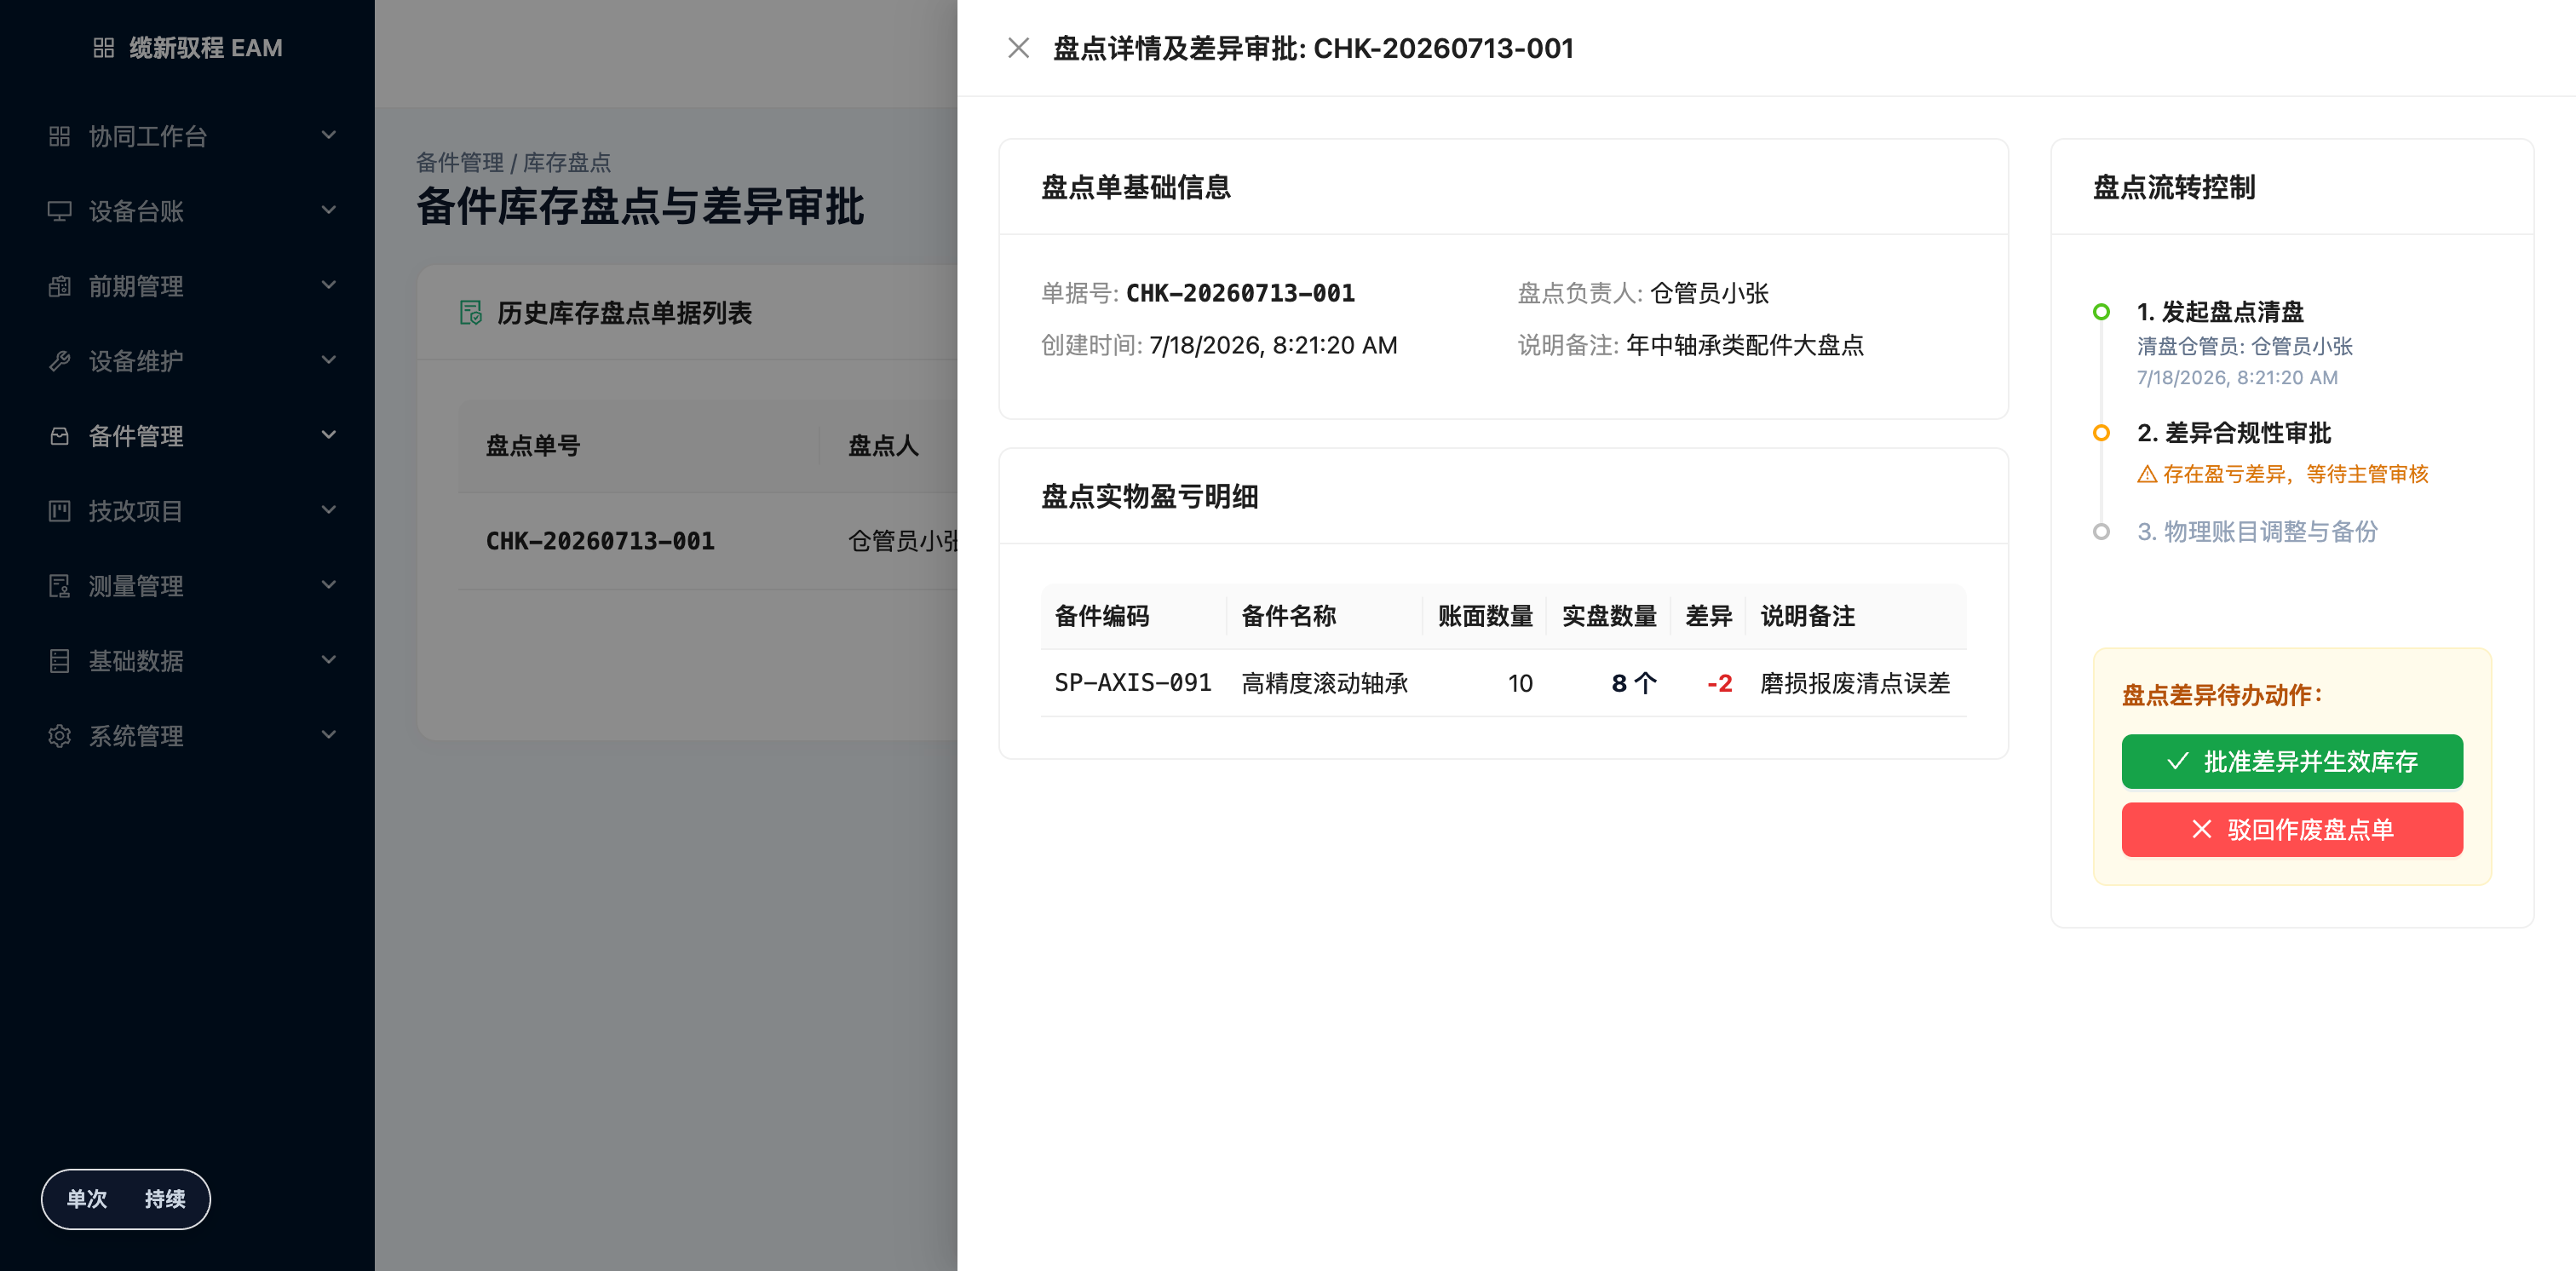2576x1271 pixels.
Task: Click the 备件管理 box icon
Action: [x=59, y=436]
